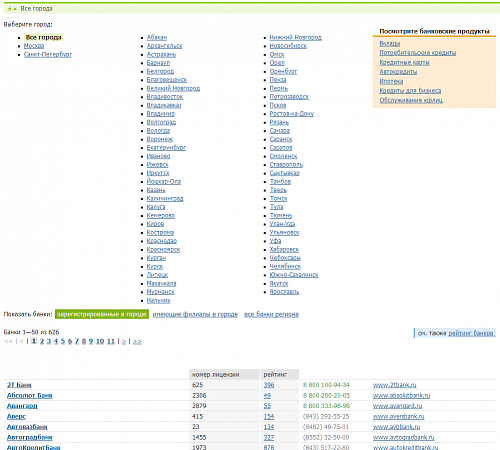
Task: Click the home icon in the breadcrumb bar
Action: click(x=9, y=9)
